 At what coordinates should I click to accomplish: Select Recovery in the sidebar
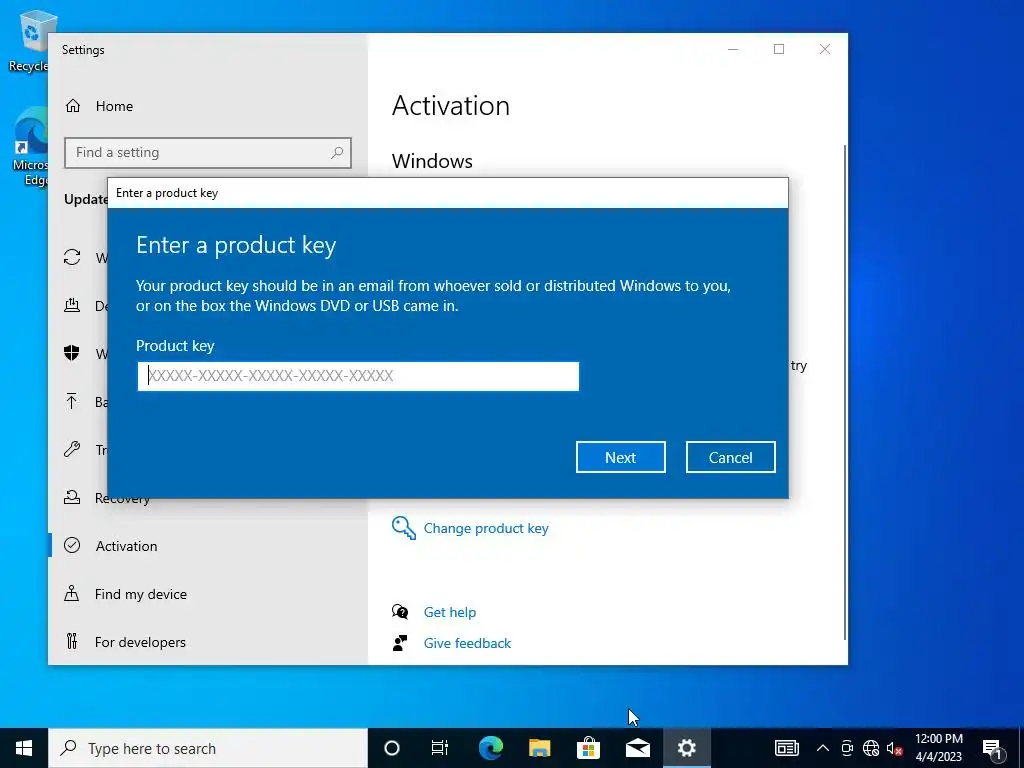(122, 498)
